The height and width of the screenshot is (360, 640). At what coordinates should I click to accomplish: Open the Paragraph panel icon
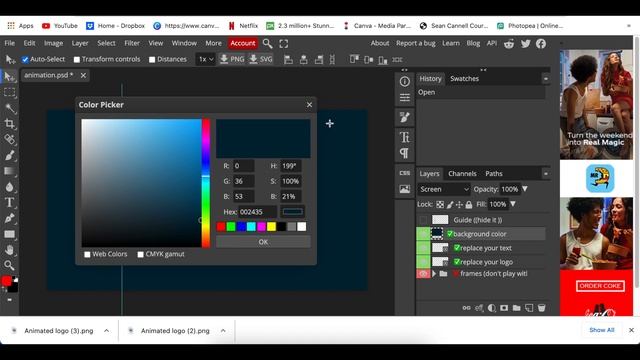tap(404, 153)
